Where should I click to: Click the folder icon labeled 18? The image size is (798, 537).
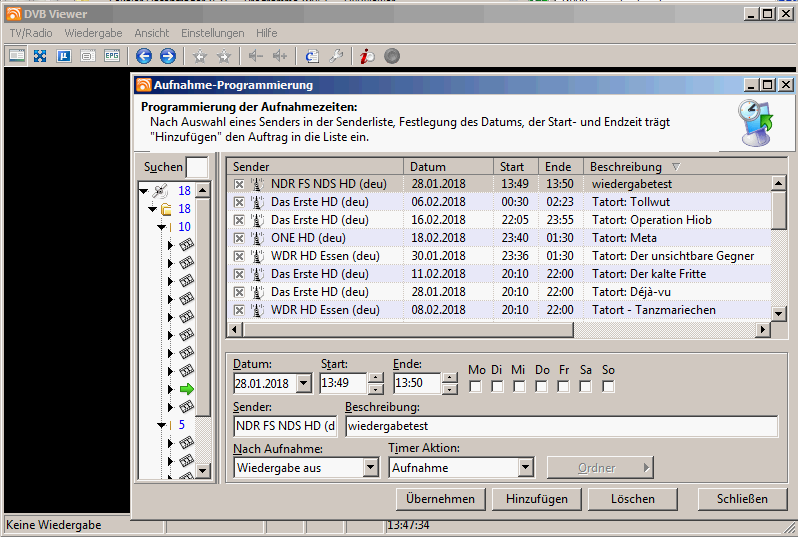[x=166, y=209]
